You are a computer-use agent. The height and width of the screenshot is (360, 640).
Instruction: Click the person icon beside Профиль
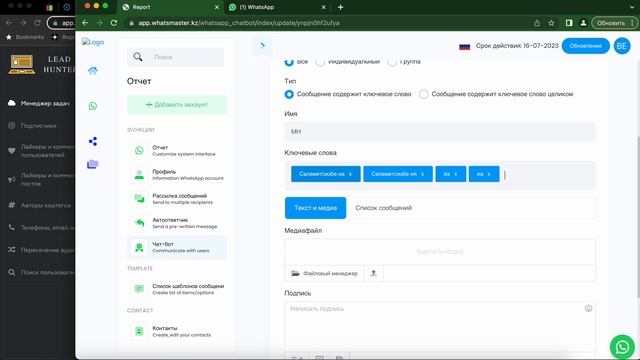(139, 175)
